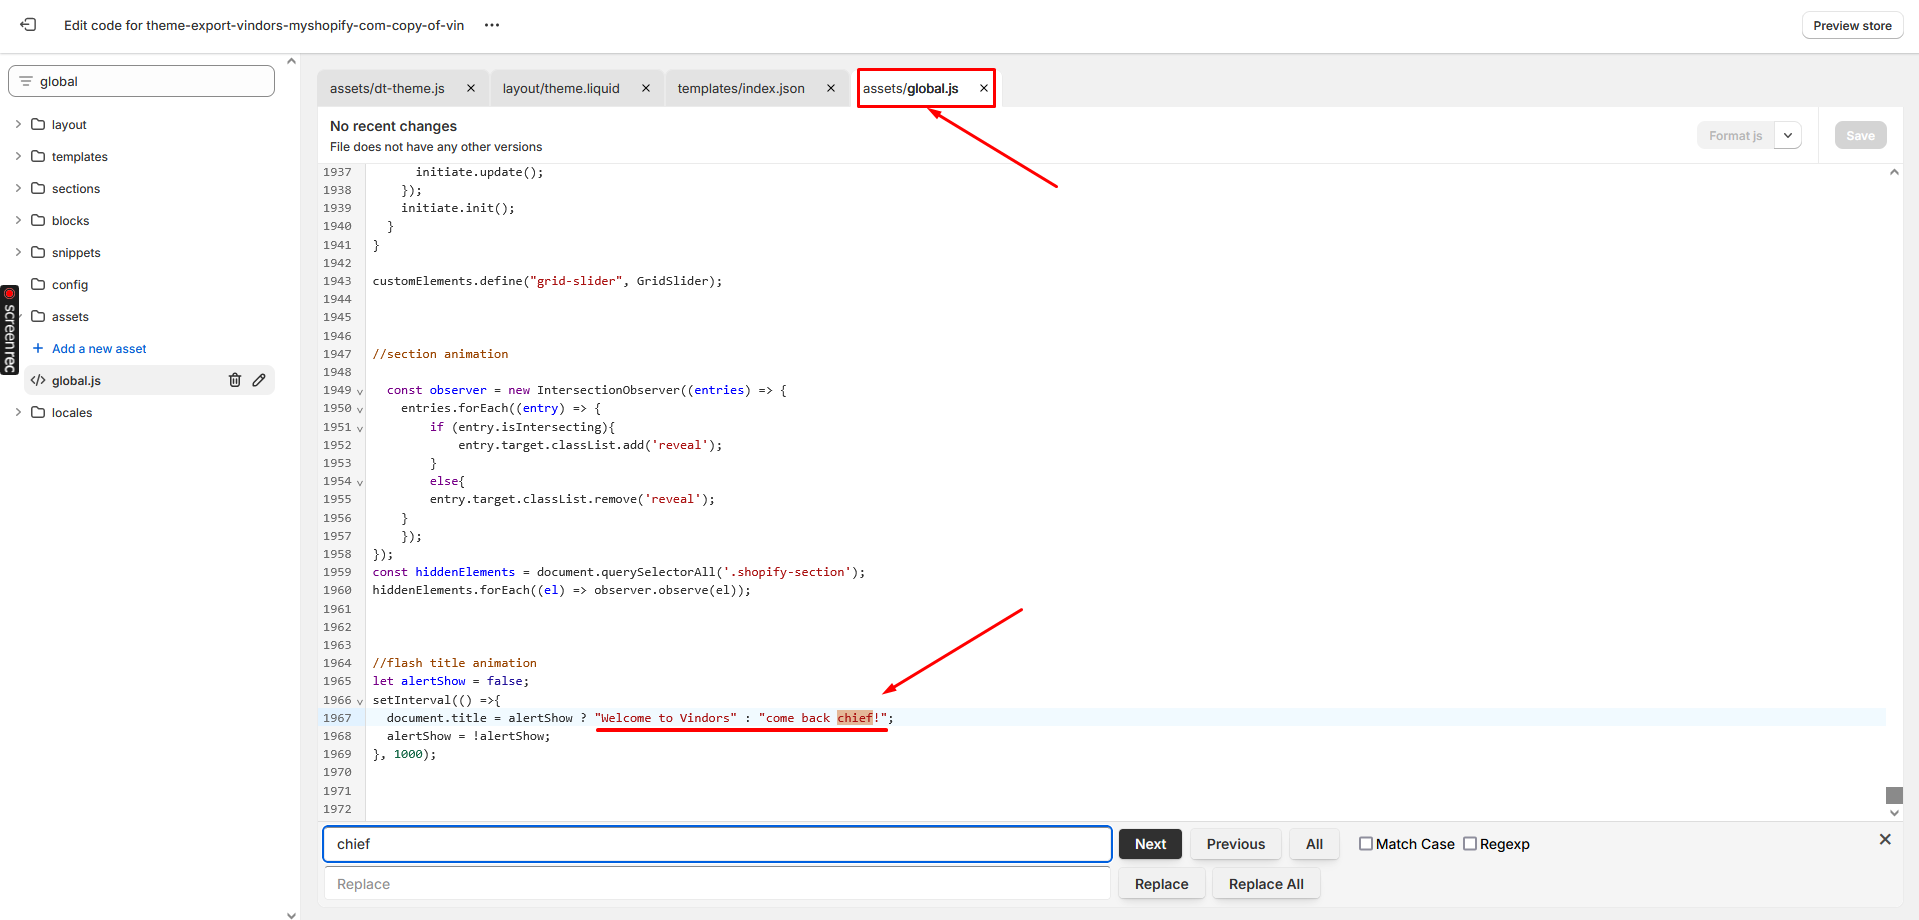Close the layout/theme.liquid tab
Screen dimensions: 1919x920
click(646, 88)
